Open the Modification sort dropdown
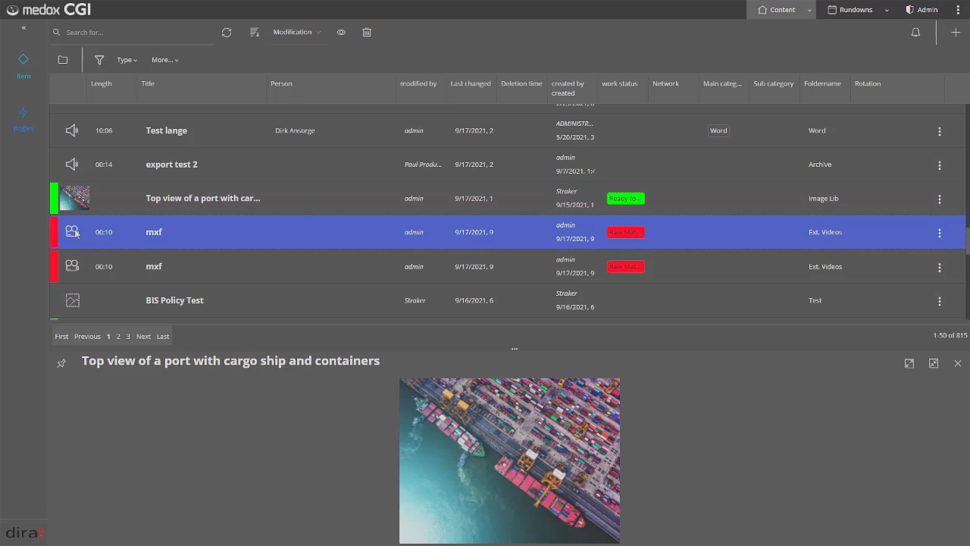The height and width of the screenshot is (546, 970). click(x=297, y=32)
